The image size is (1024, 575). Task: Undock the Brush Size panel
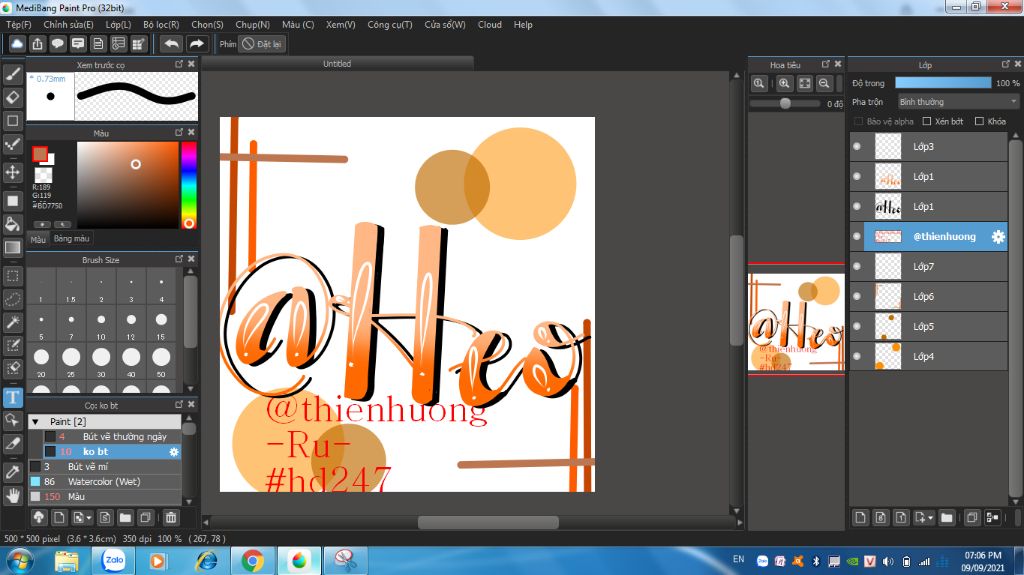point(179,259)
